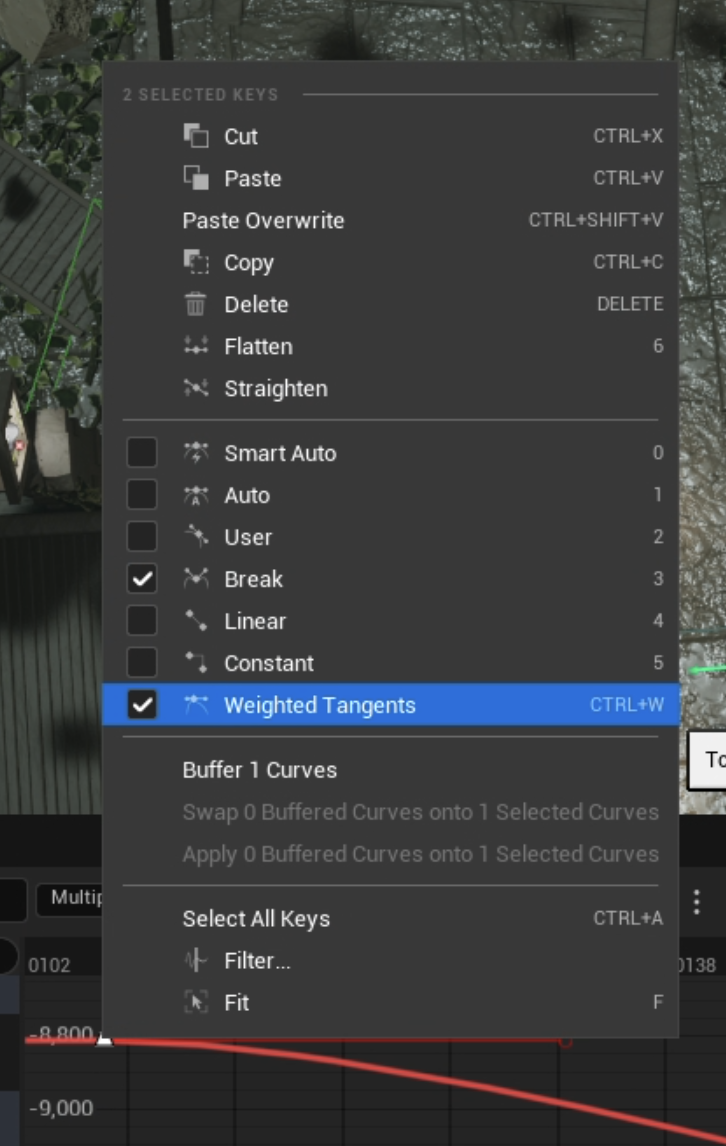Click the 0102 frame label on ruler
This screenshot has width=726, height=1146.
pyautogui.click(x=49, y=965)
